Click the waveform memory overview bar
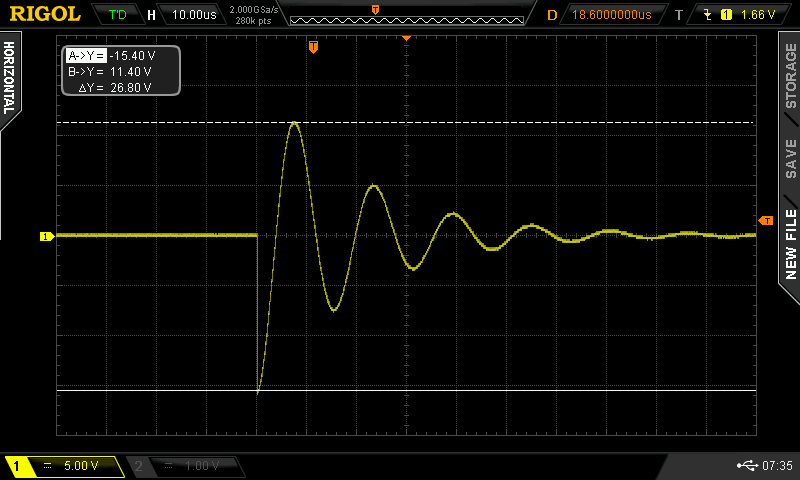This screenshot has height=480, width=800. 407,20
